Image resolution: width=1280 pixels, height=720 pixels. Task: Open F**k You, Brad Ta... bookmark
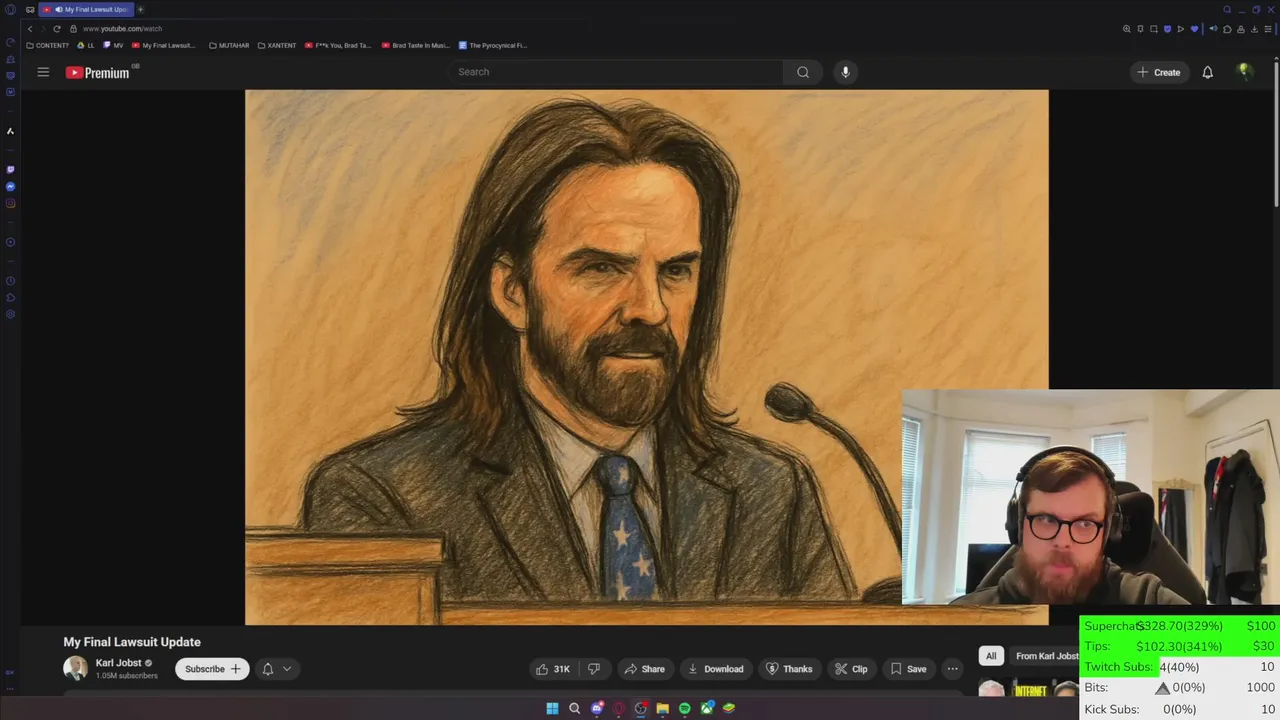pos(338,45)
